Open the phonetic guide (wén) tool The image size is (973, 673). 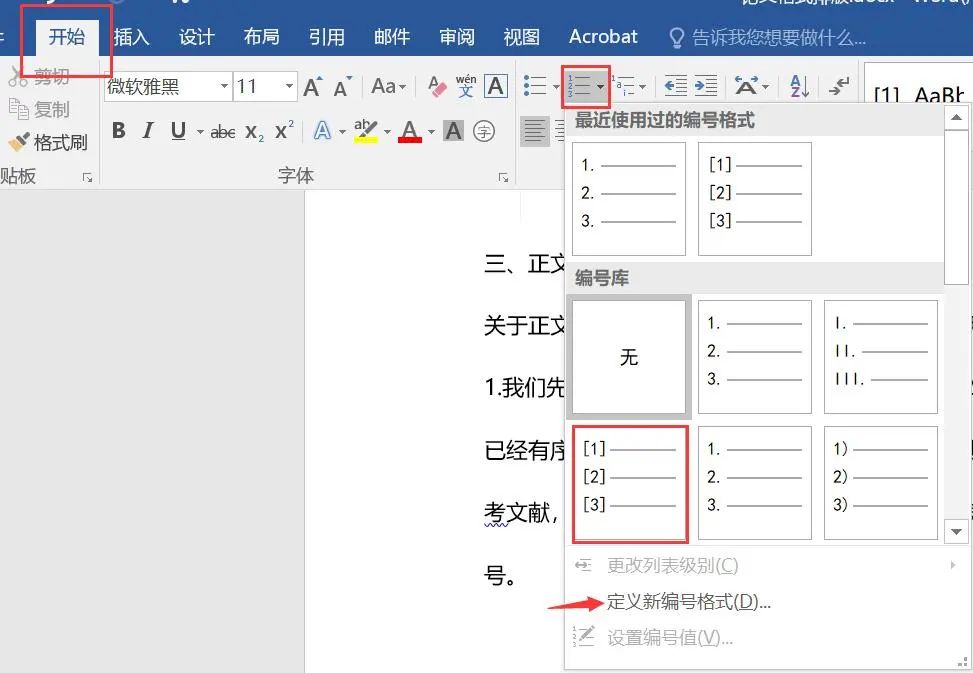coord(465,86)
